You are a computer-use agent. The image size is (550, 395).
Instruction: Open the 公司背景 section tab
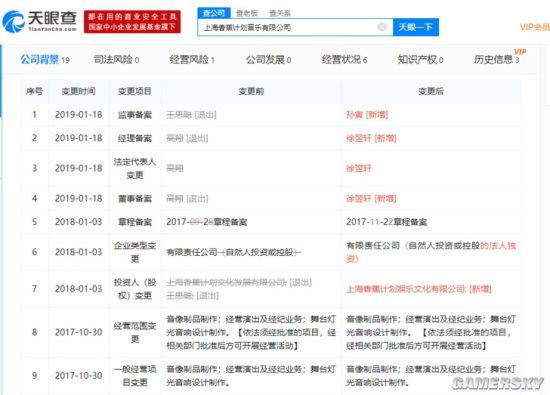coord(45,60)
